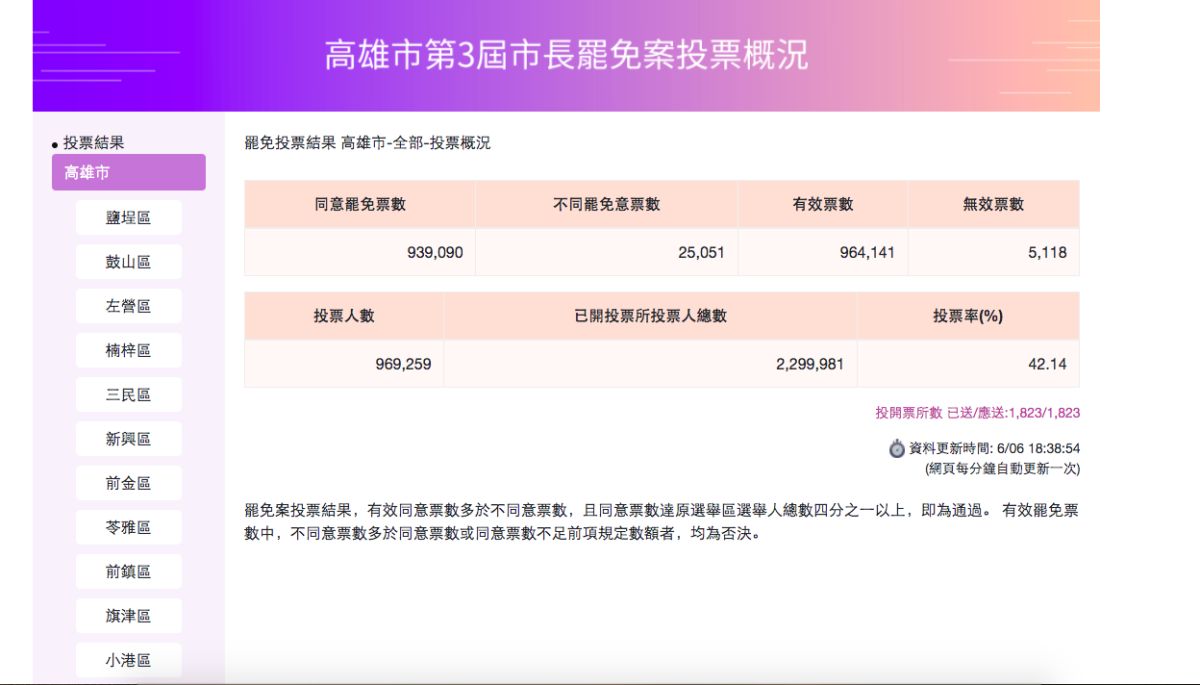Screen dimensions: 1200x685
Task: View 楠梓區 voting results
Action: [x=128, y=349]
